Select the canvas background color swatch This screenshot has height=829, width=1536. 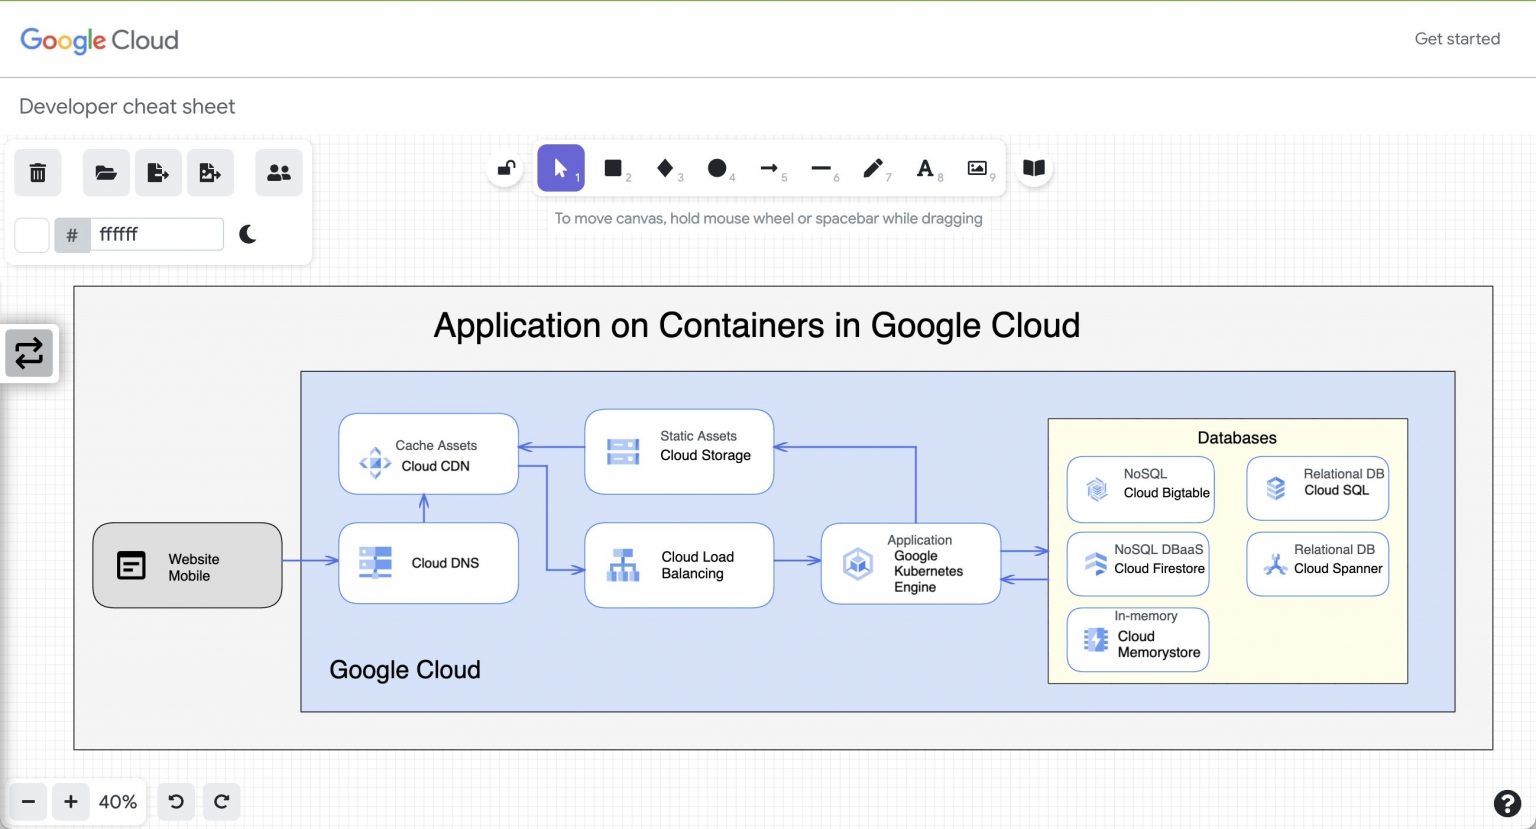31,234
